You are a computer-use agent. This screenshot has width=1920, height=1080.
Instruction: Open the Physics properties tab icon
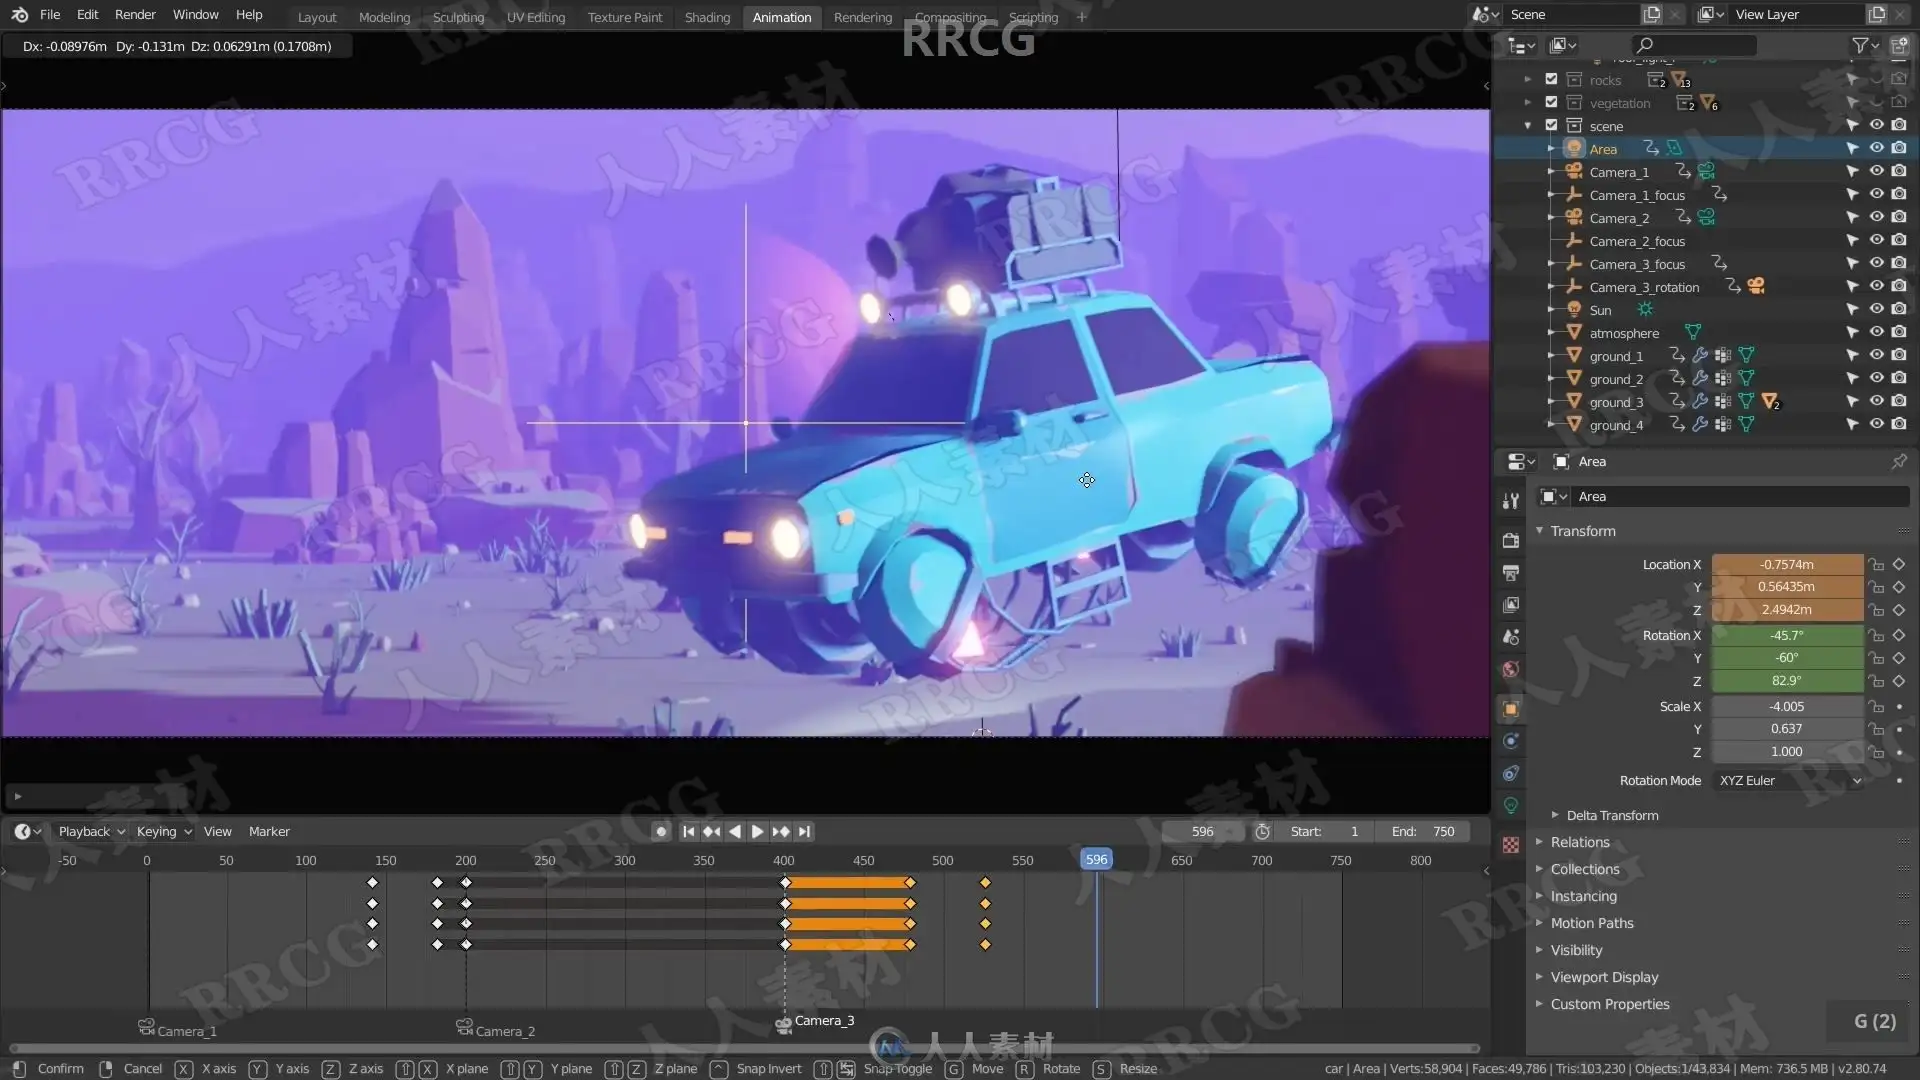coord(1511,741)
